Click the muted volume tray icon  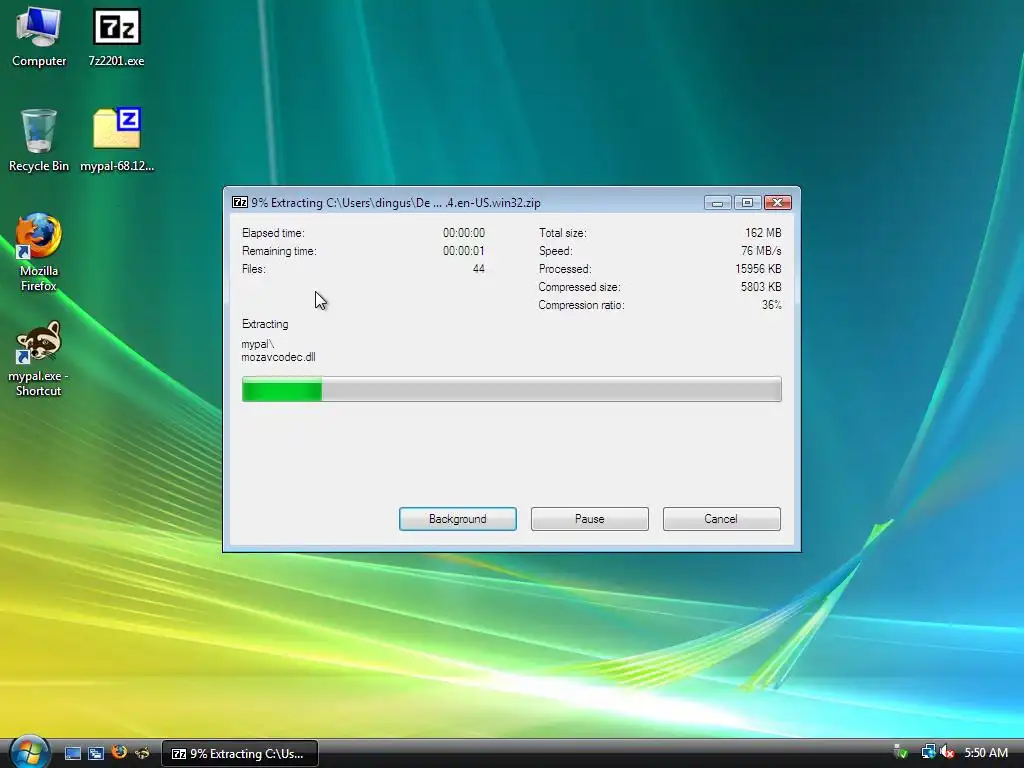click(x=947, y=752)
